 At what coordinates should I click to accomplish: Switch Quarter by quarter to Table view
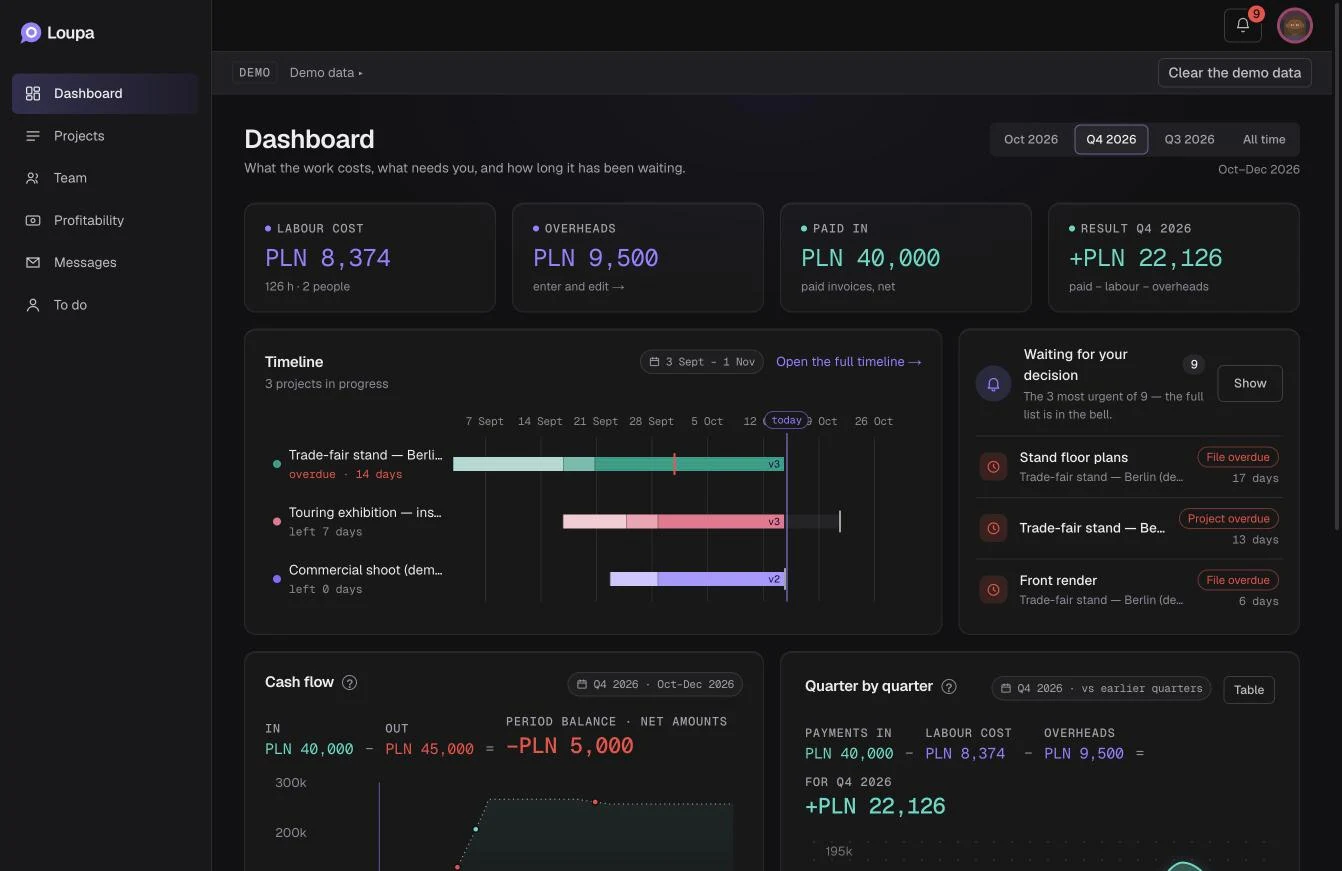tap(1249, 690)
